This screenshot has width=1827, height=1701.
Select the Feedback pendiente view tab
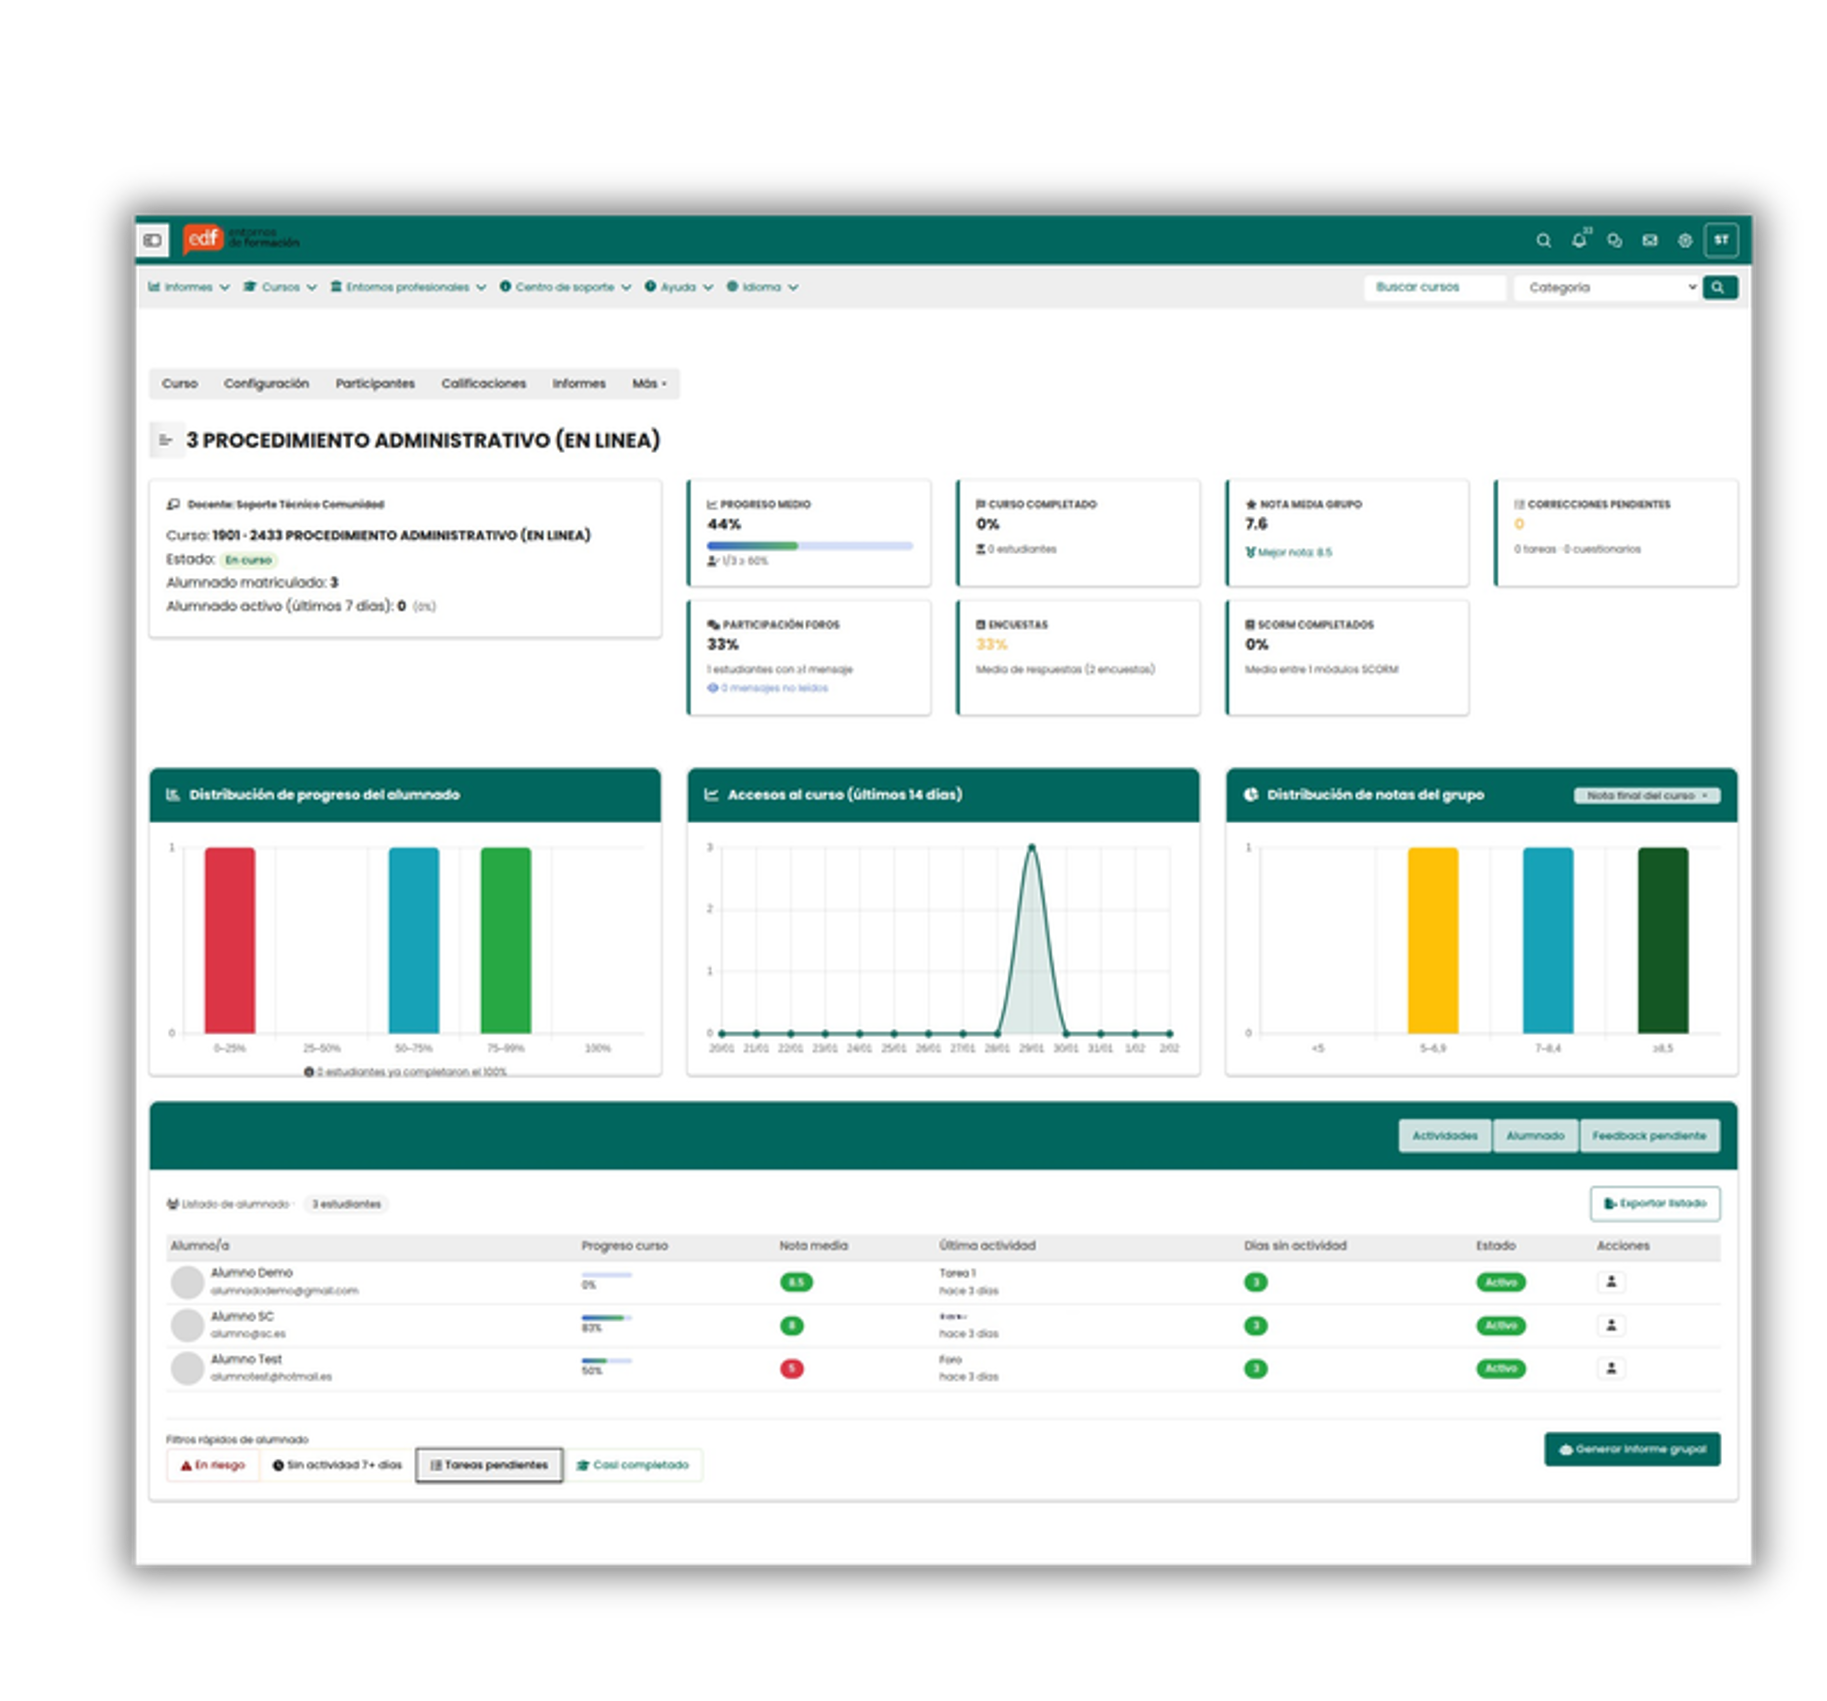(x=1649, y=1136)
